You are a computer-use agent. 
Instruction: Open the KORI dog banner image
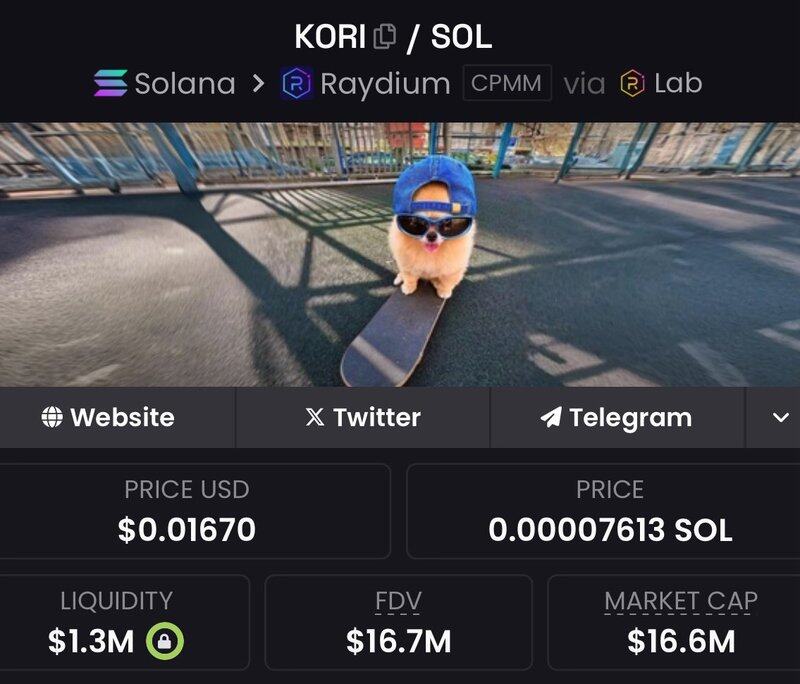click(400, 254)
